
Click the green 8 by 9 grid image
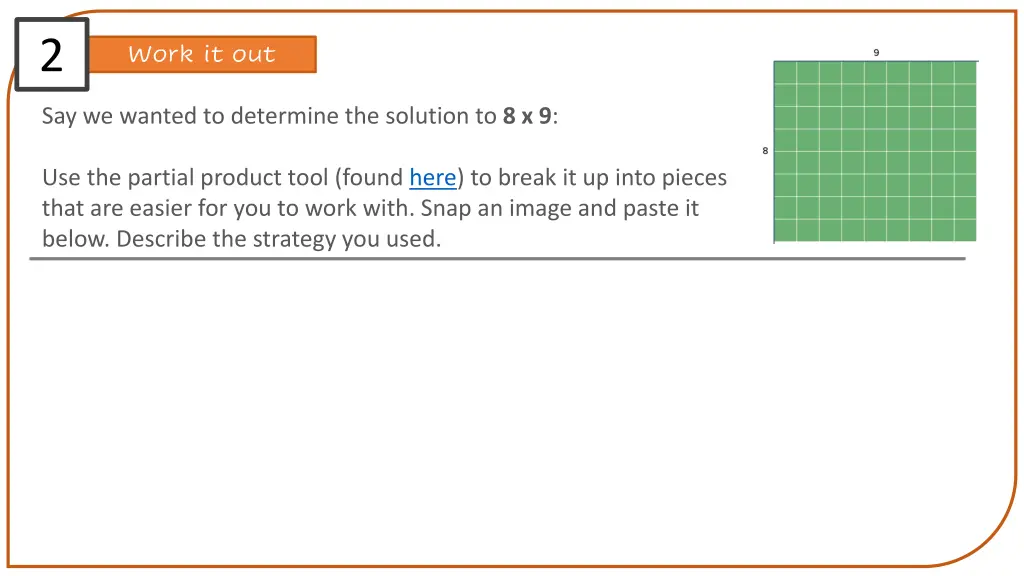(875, 151)
